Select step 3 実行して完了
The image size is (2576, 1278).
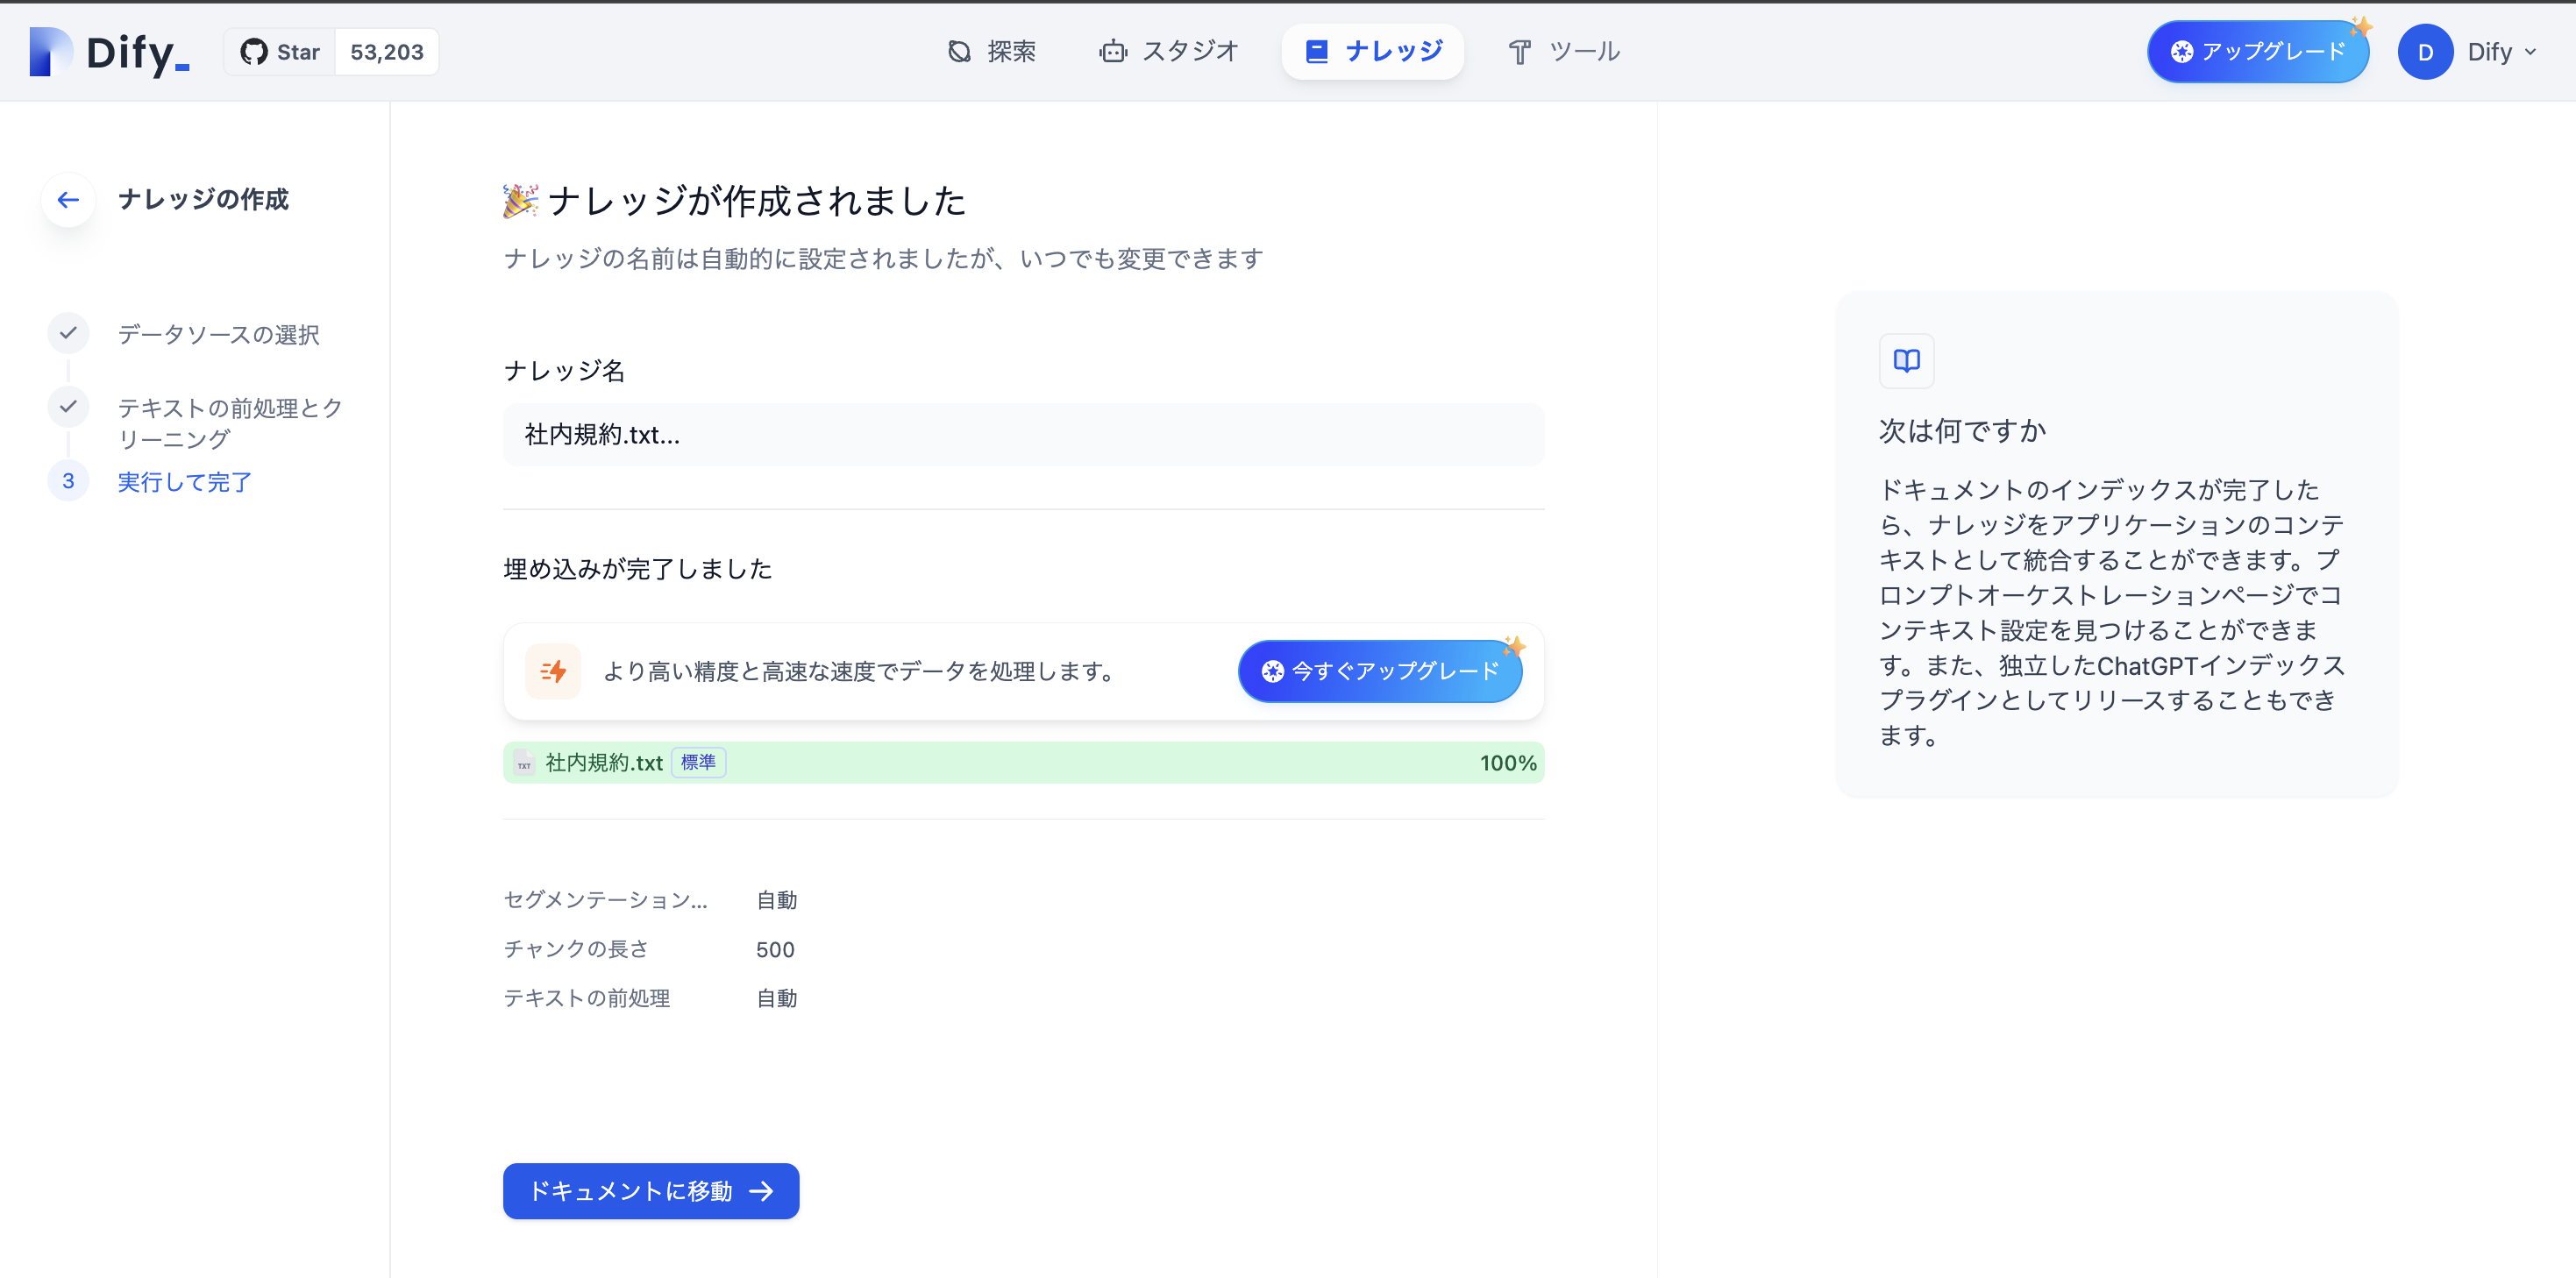184,482
